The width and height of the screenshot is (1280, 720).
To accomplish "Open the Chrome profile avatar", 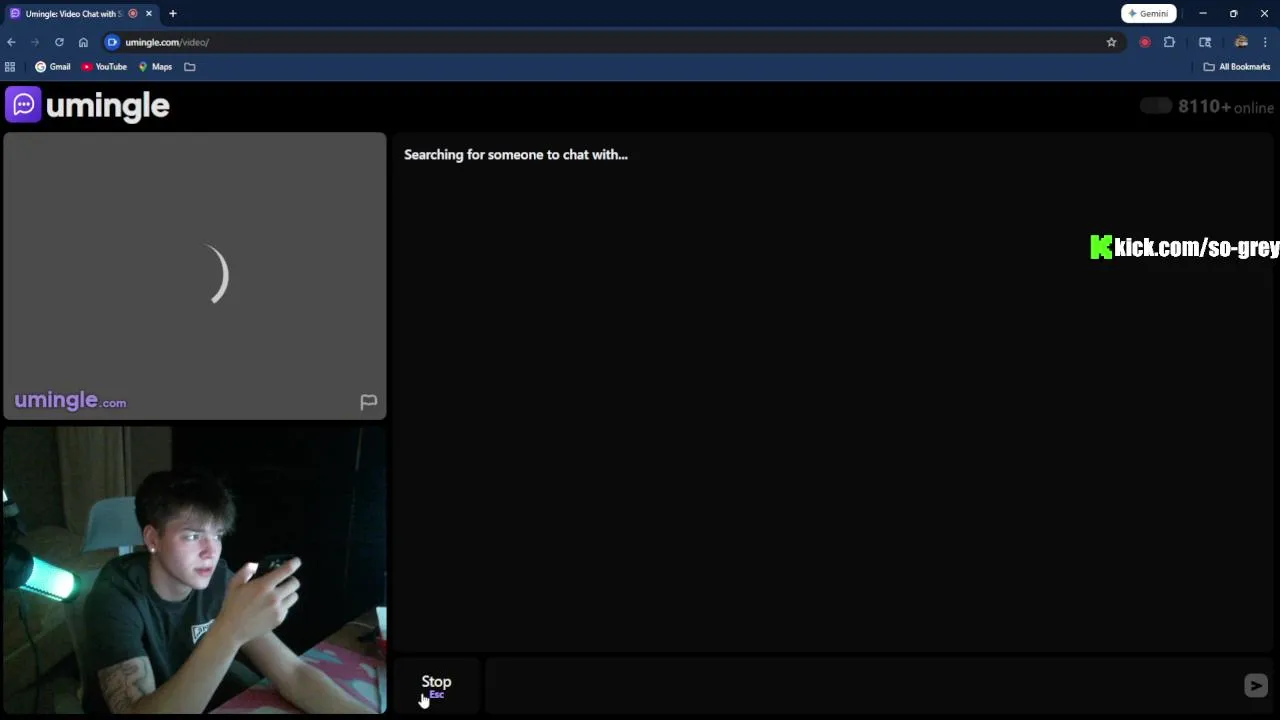I will 1241,42.
